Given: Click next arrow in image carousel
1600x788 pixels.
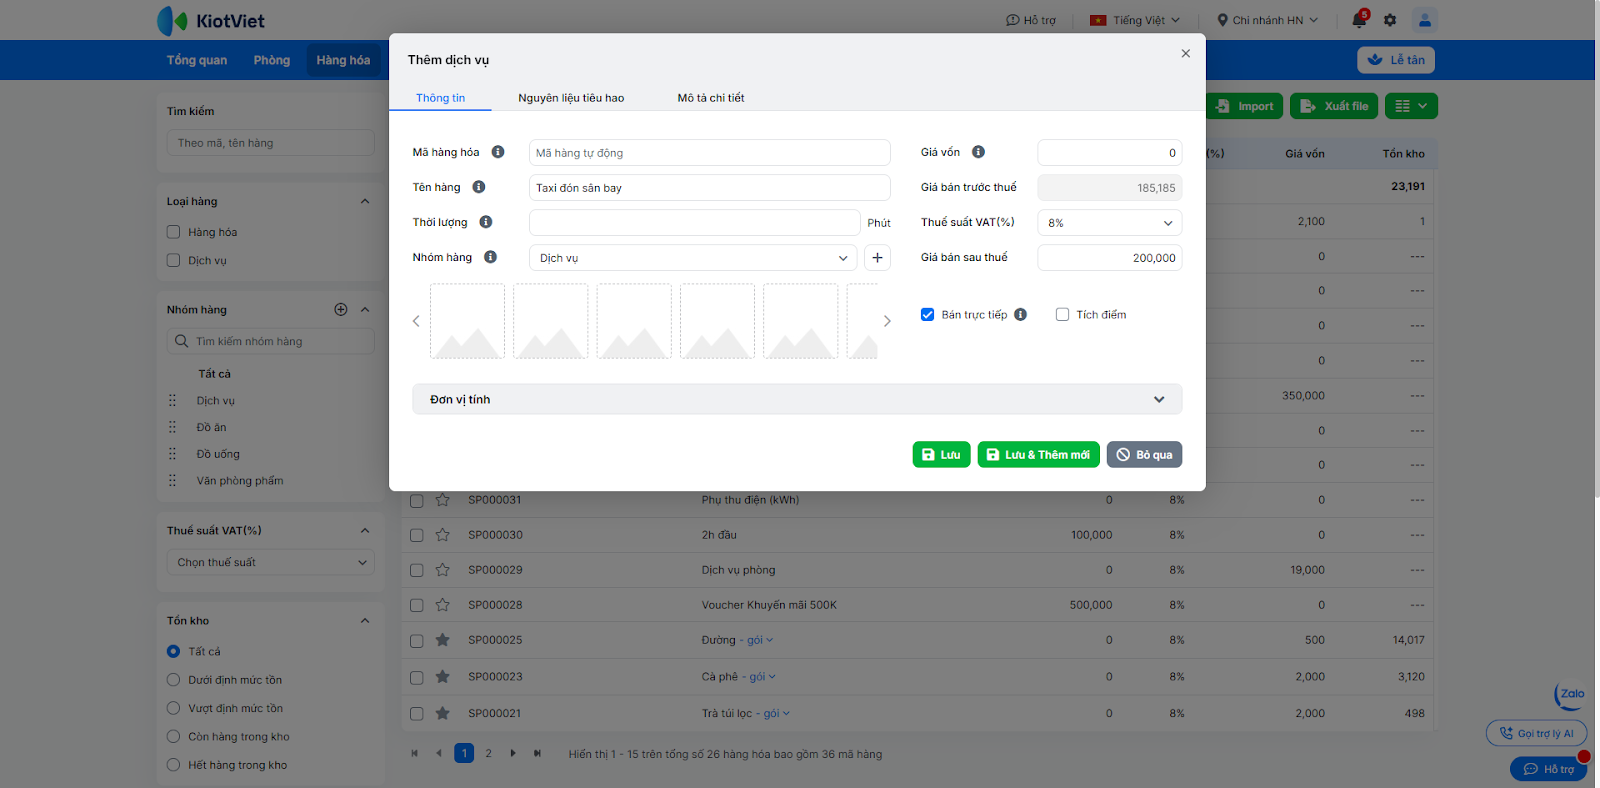Looking at the screenshot, I should tap(887, 321).
